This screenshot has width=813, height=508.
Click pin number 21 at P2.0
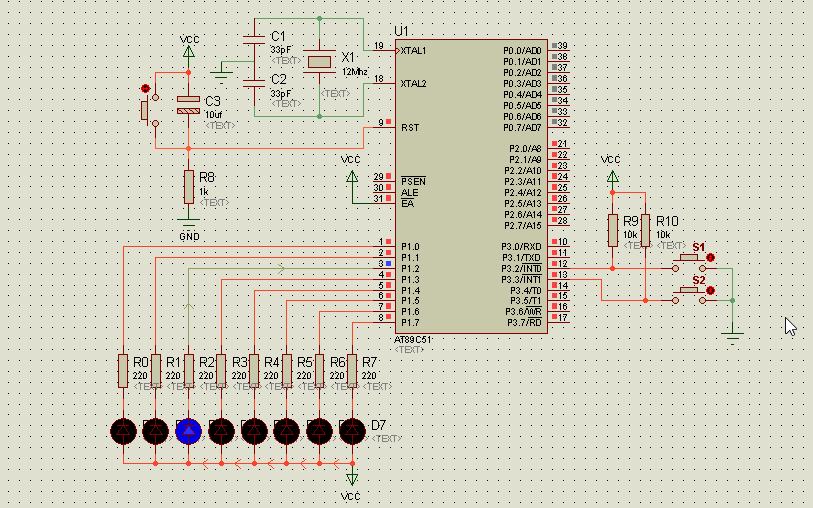563,144
